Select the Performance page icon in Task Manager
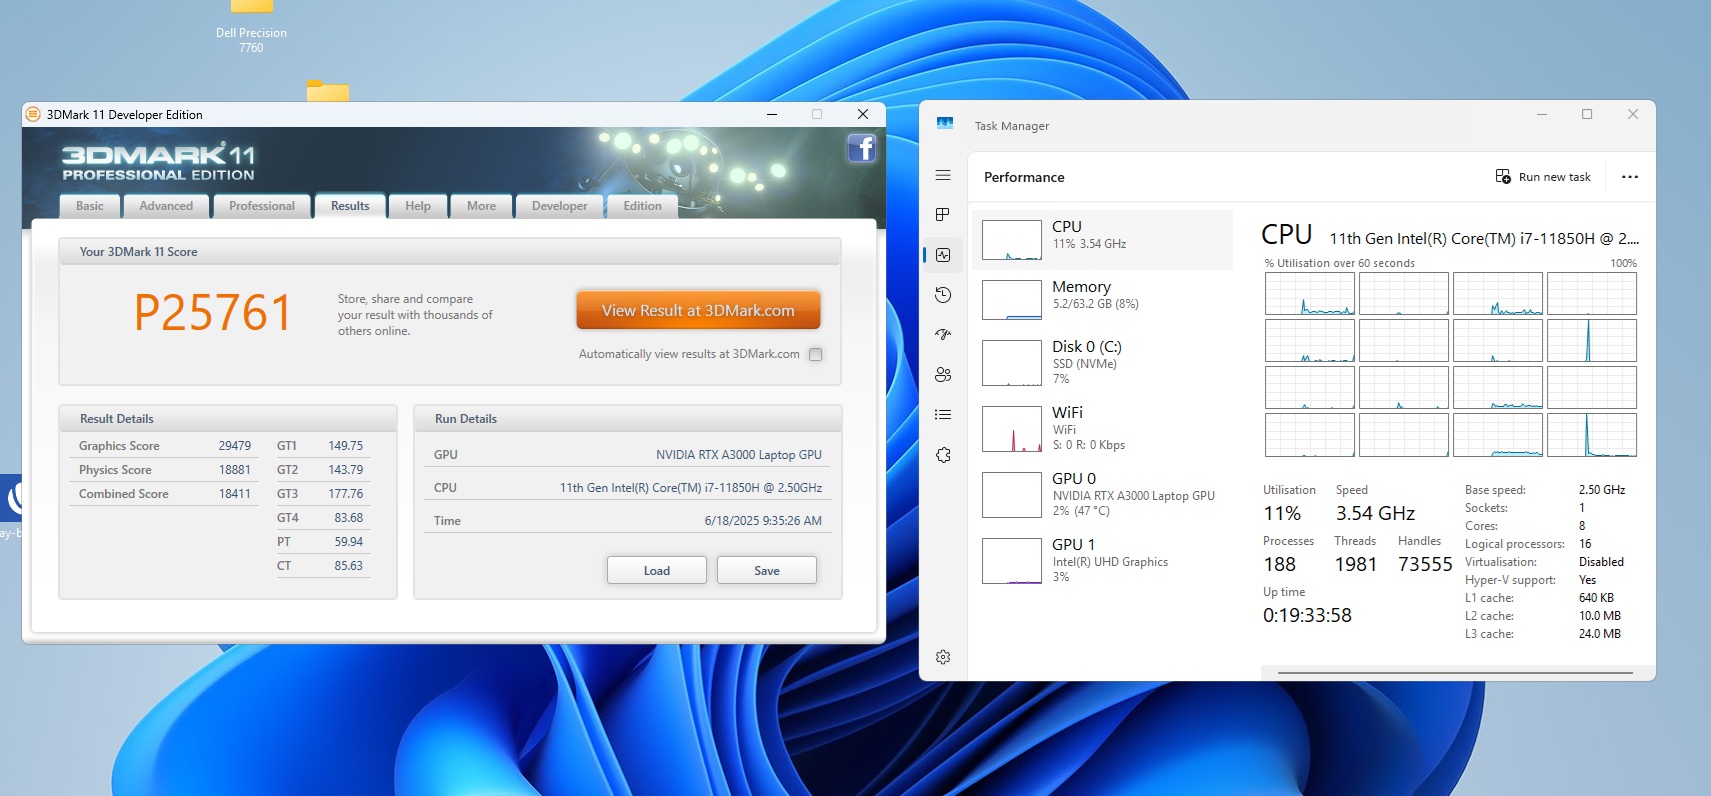The width and height of the screenshot is (1711, 796). coord(943,255)
